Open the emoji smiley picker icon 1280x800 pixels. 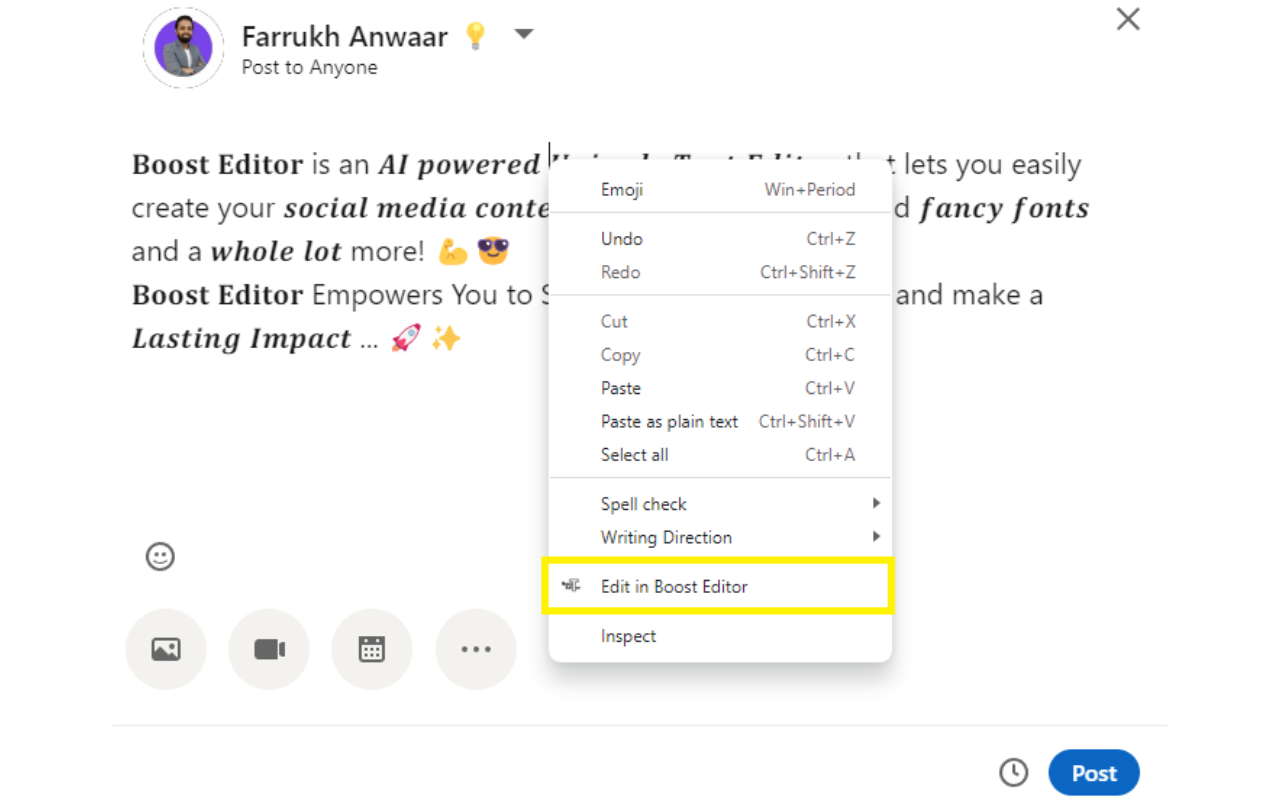tap(161, 557)
